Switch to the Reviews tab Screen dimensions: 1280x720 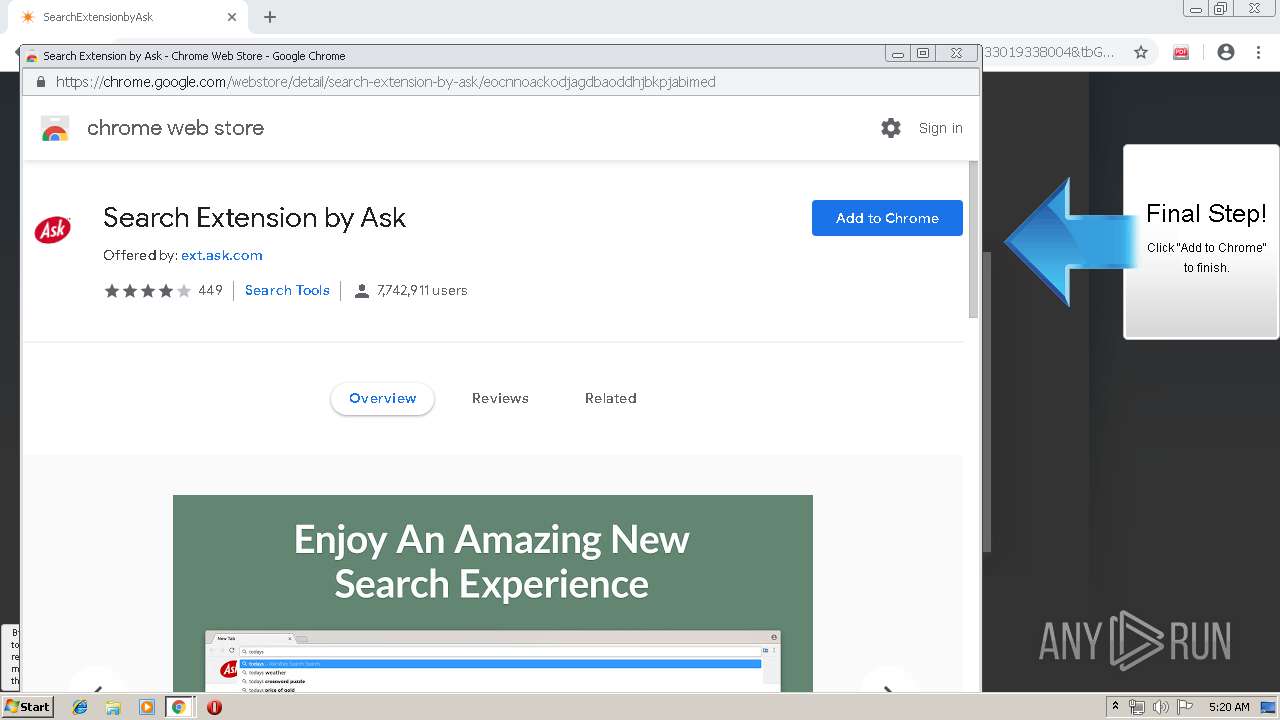pos(500,398)
